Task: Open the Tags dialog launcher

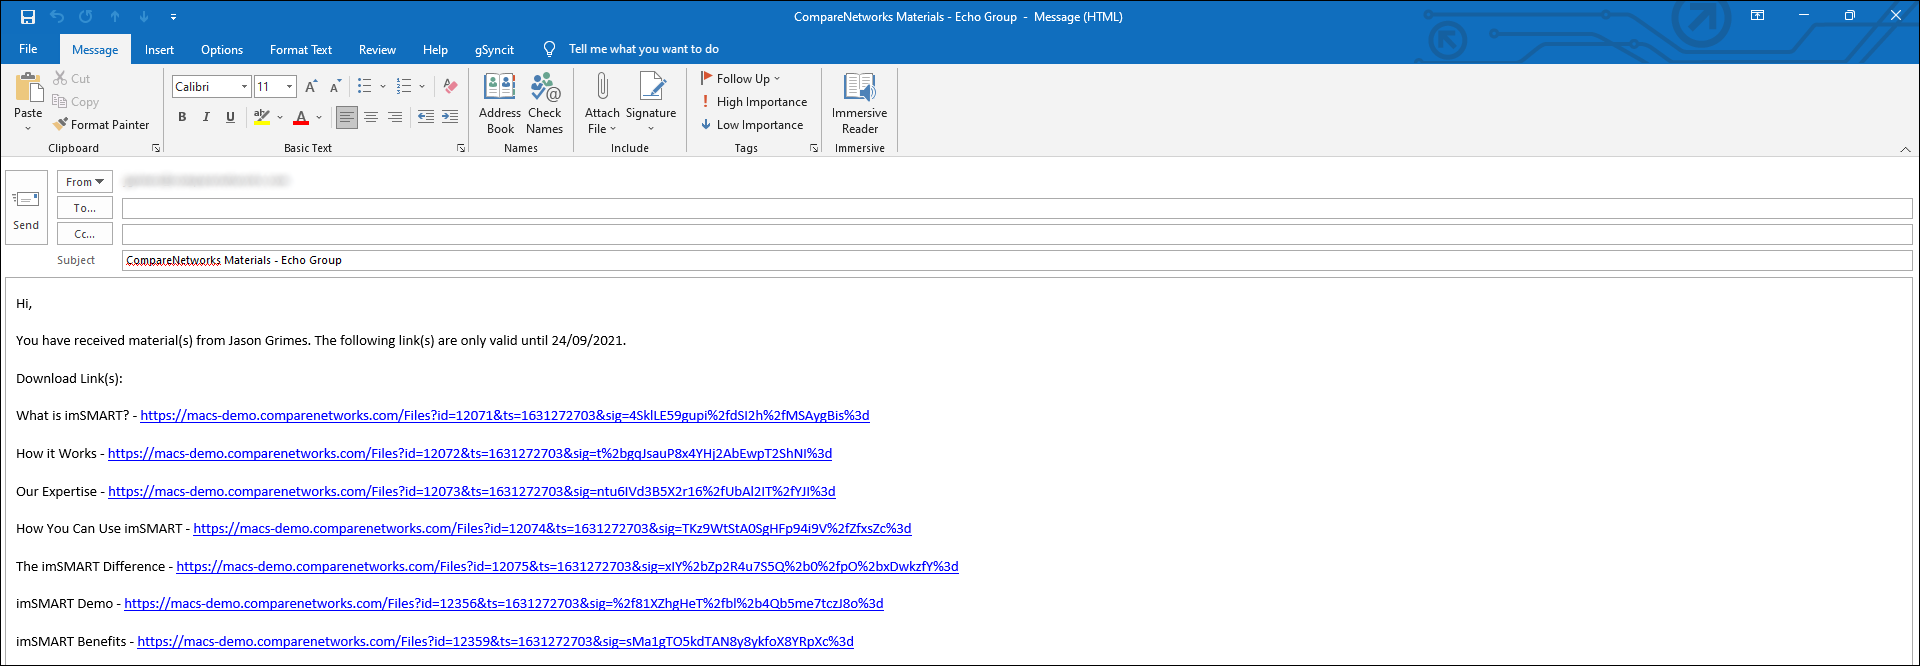Action: (814, 148)
